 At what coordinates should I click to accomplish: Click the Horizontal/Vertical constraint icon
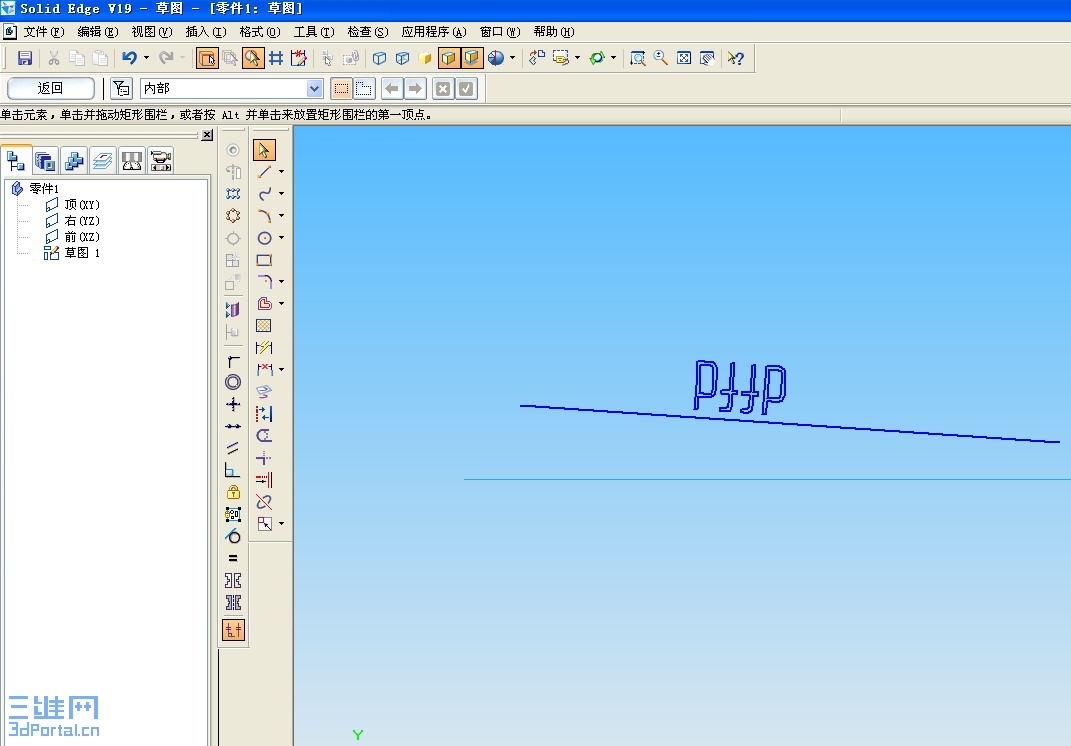233,404
